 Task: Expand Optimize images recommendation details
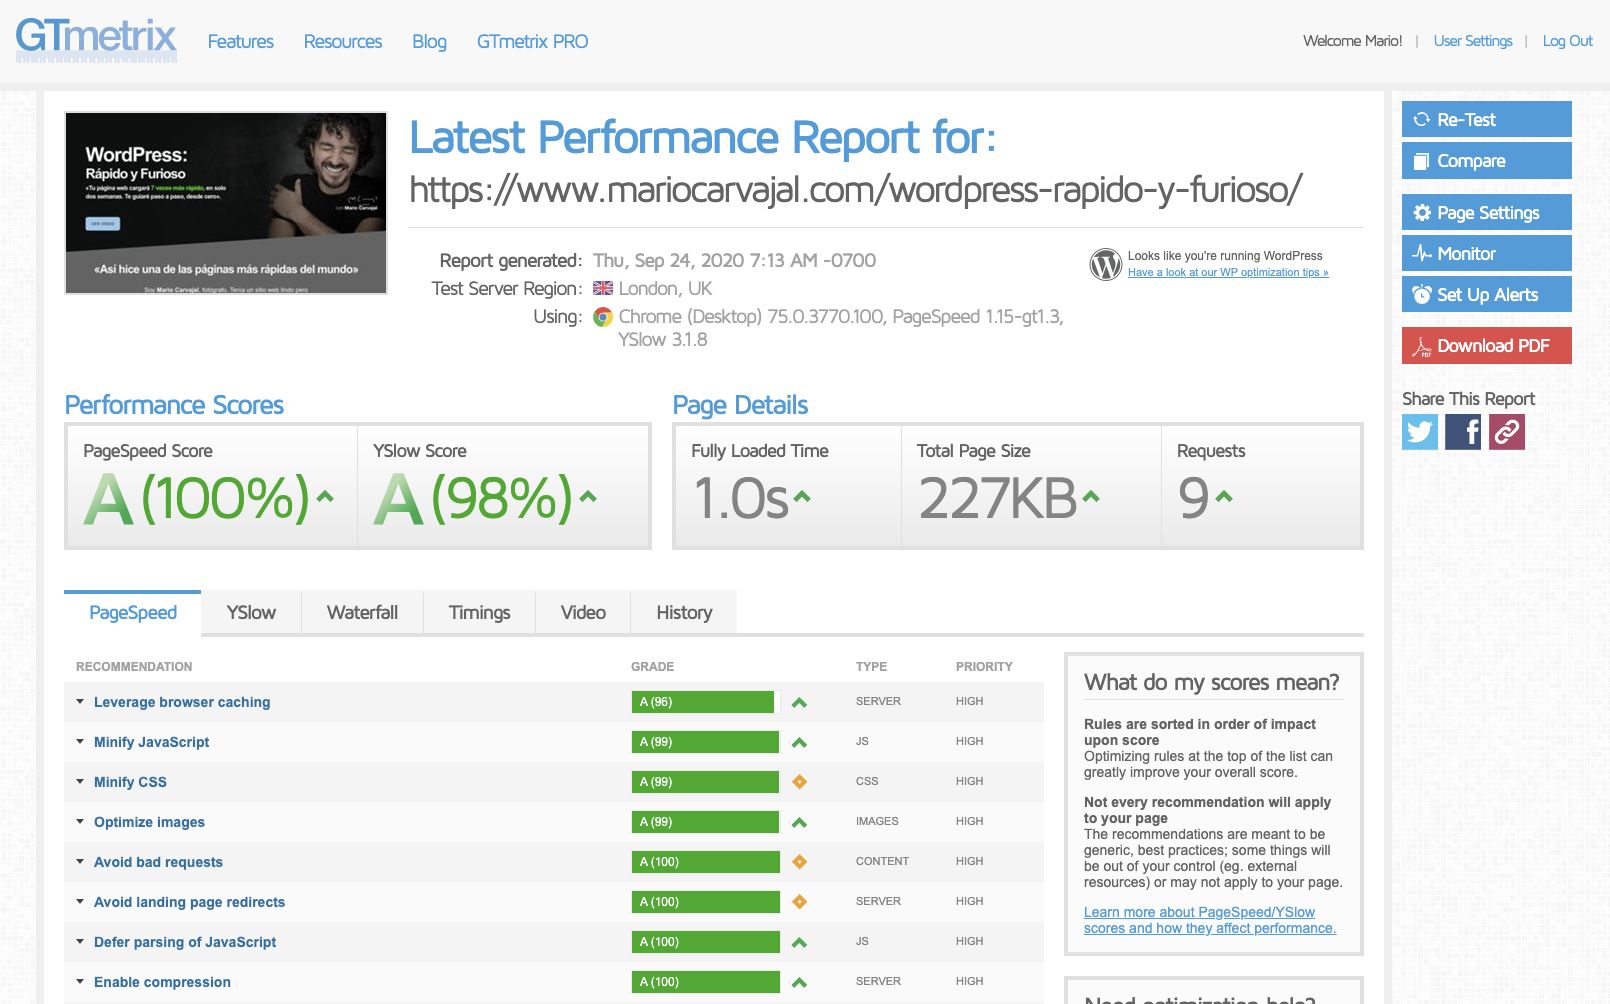pyautogui.click(x=149, y=822)
